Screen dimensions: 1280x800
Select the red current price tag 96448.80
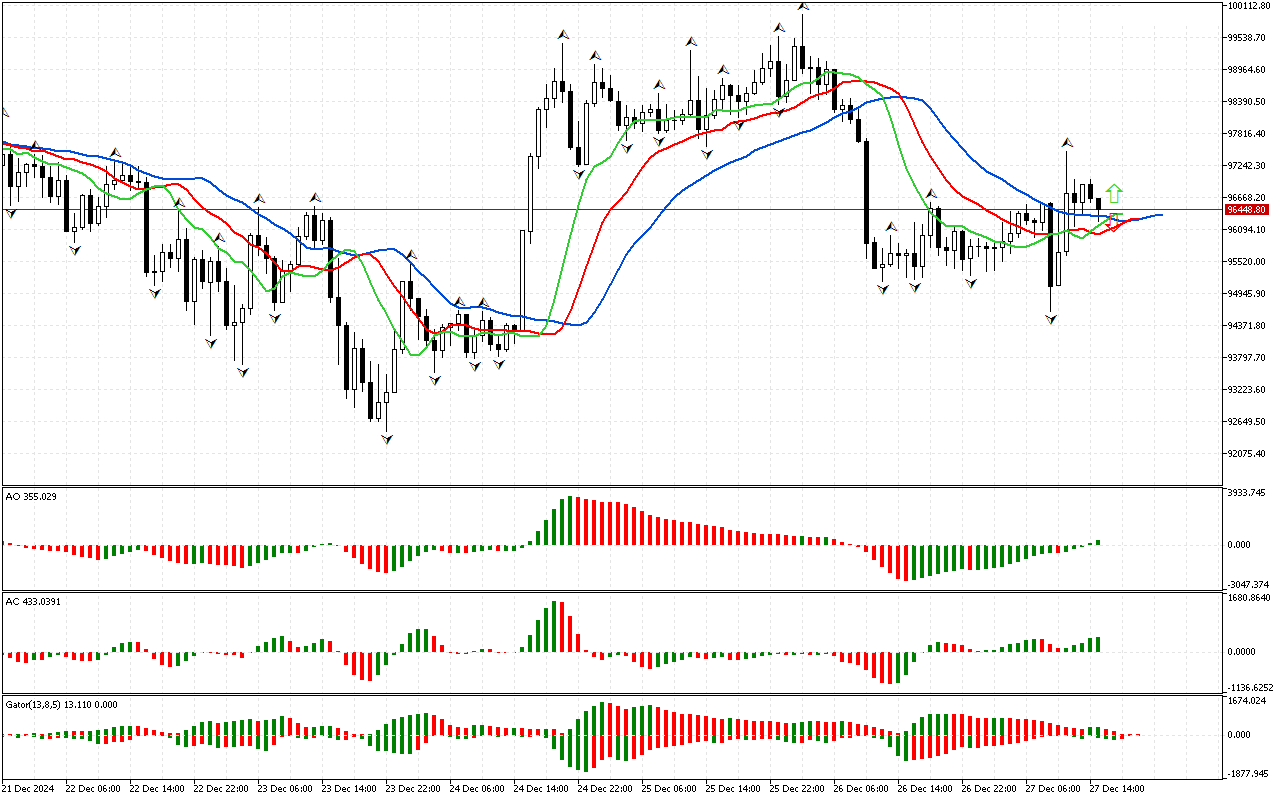[1247, 210]
